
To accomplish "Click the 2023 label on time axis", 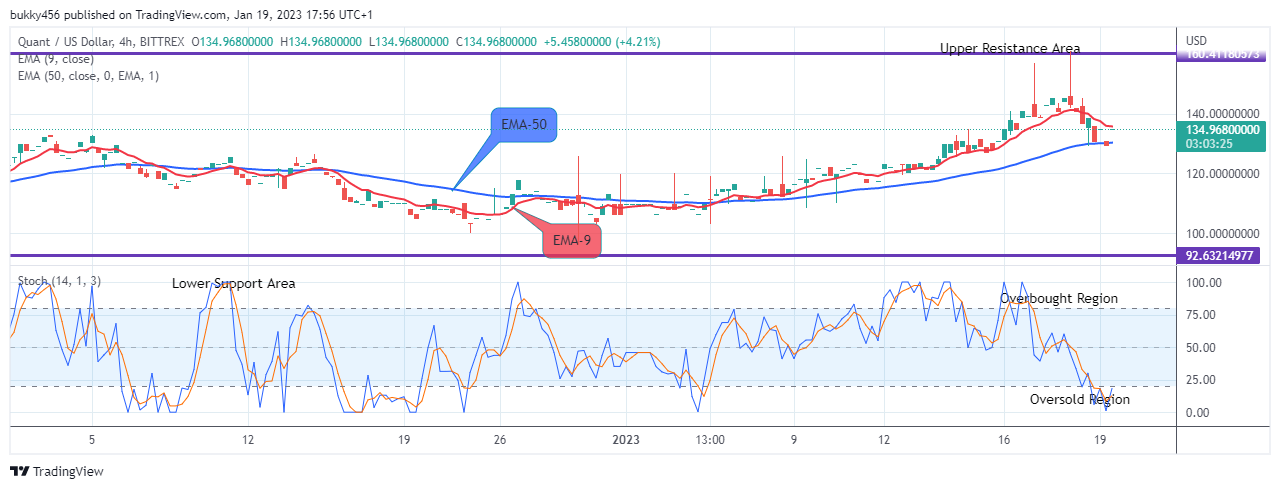I will [x=626, y=440].
